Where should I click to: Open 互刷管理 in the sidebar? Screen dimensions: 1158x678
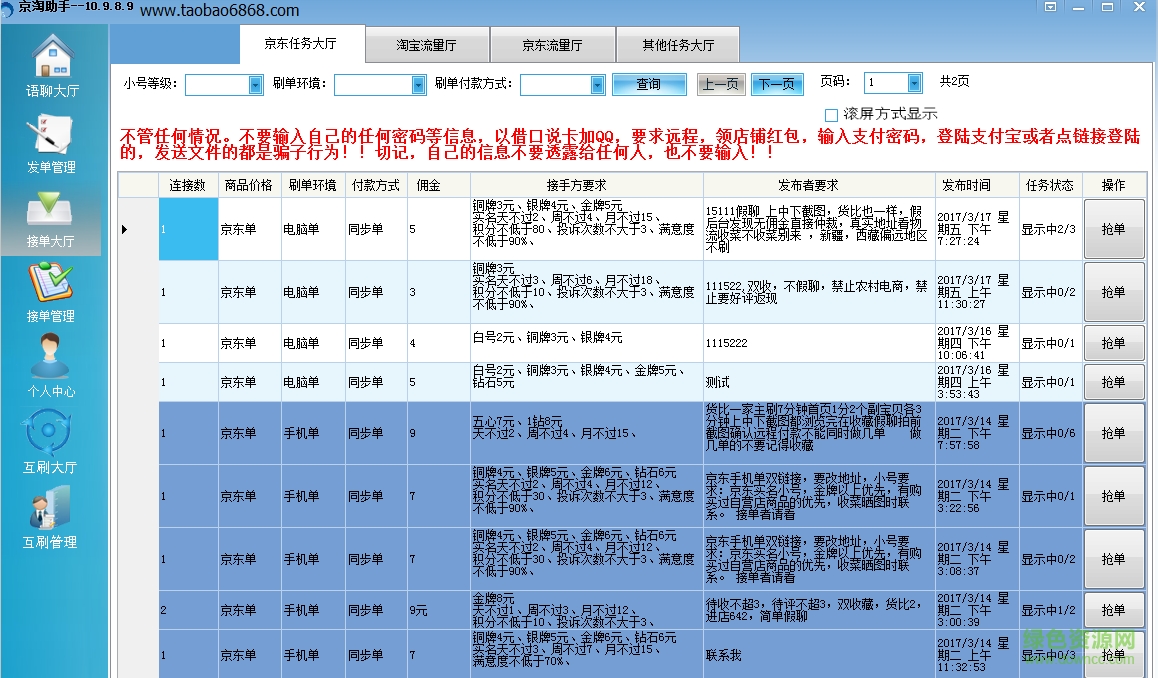click(51, 517)
